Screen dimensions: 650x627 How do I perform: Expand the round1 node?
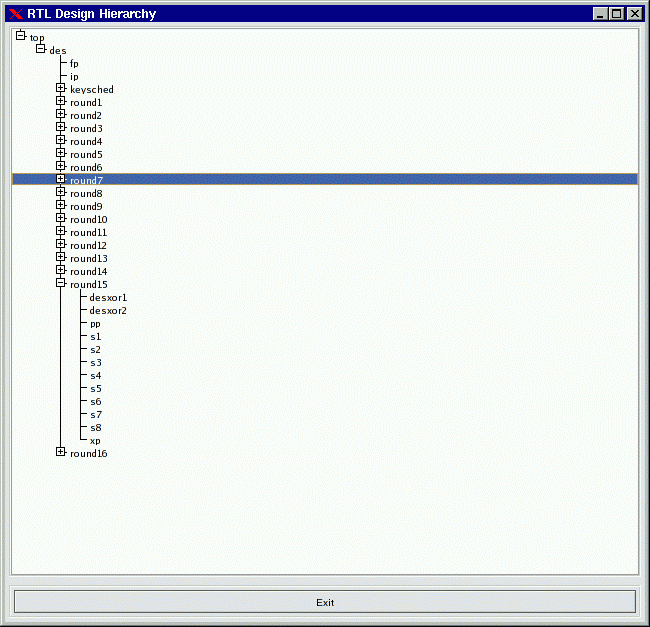coord(61,101)
